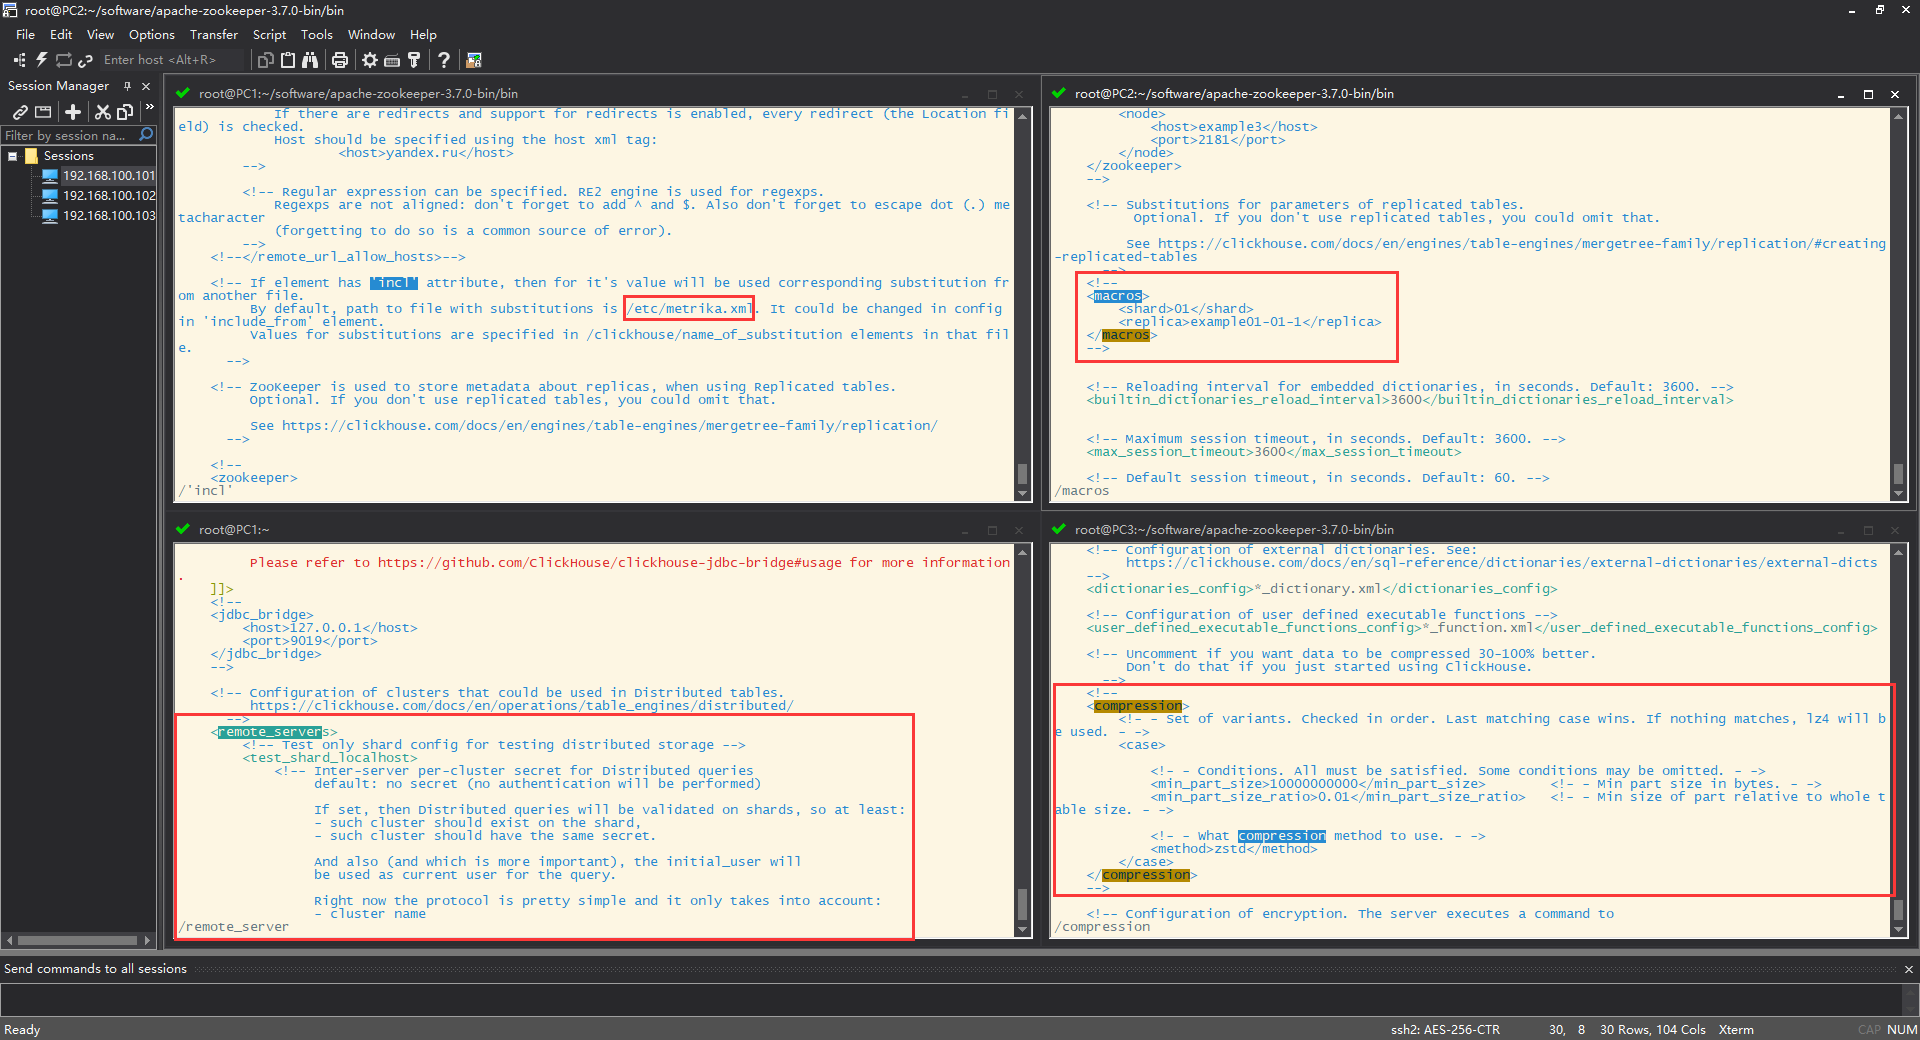Image resolution: width=1920 pixels, height=1040 pixels.
Task: Click the Send commands to all sessions input
Action: (950, 999)
